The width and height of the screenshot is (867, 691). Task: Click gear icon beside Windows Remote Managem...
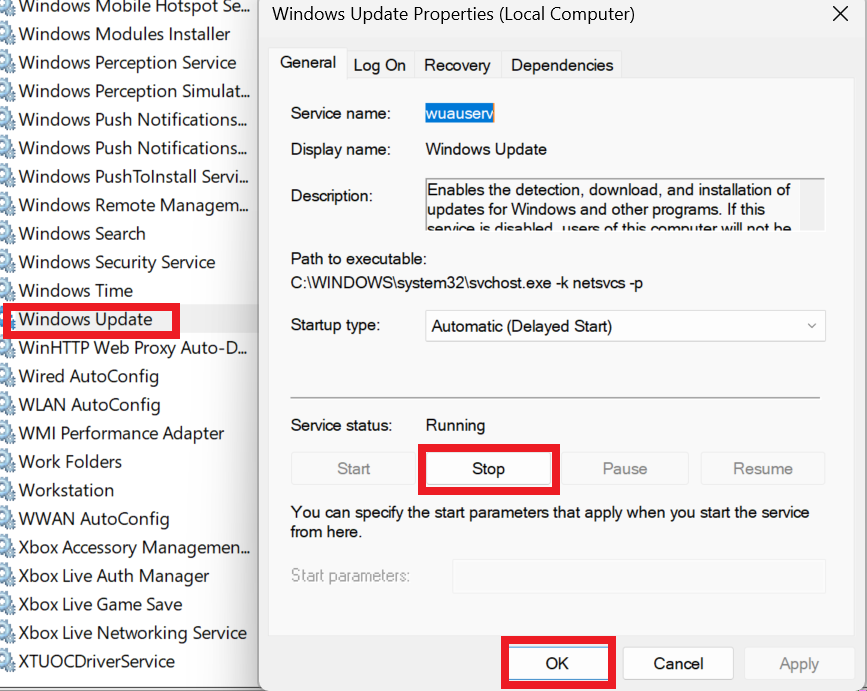(x=7, y=205)
